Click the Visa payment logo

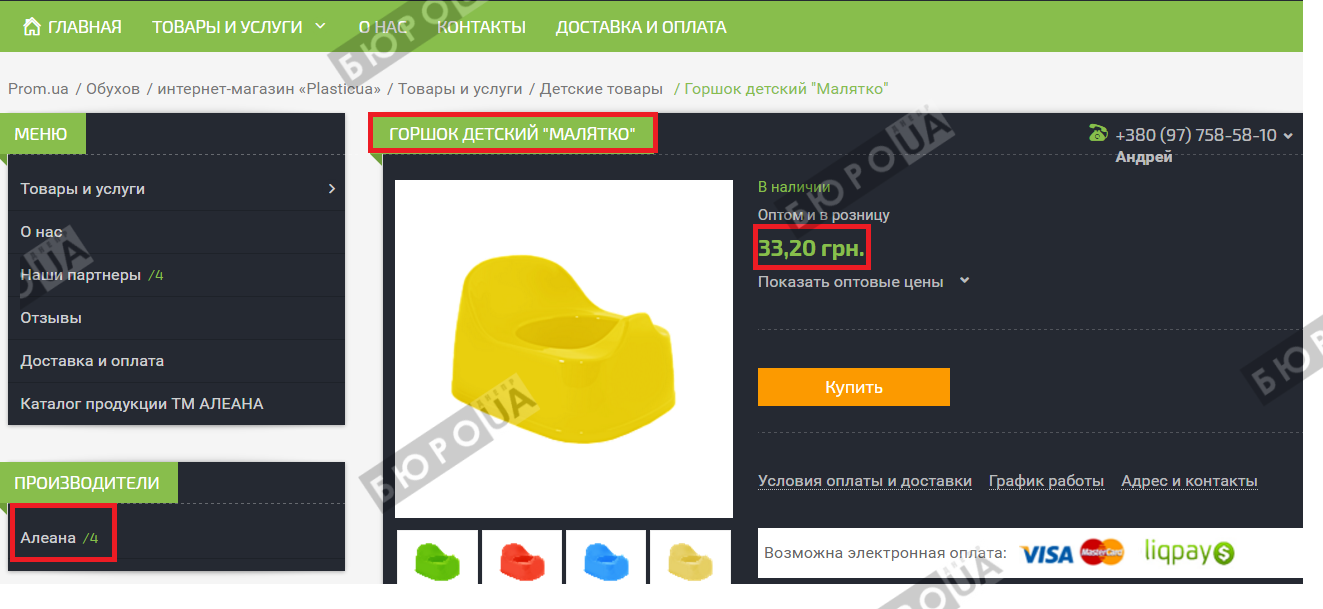click(x=1047, y=553)
